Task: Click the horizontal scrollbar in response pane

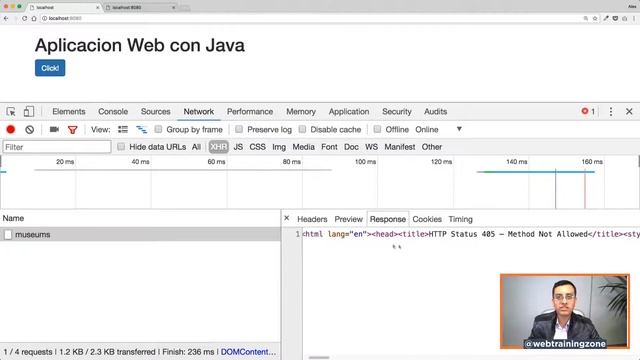Action: coord(319,358)
